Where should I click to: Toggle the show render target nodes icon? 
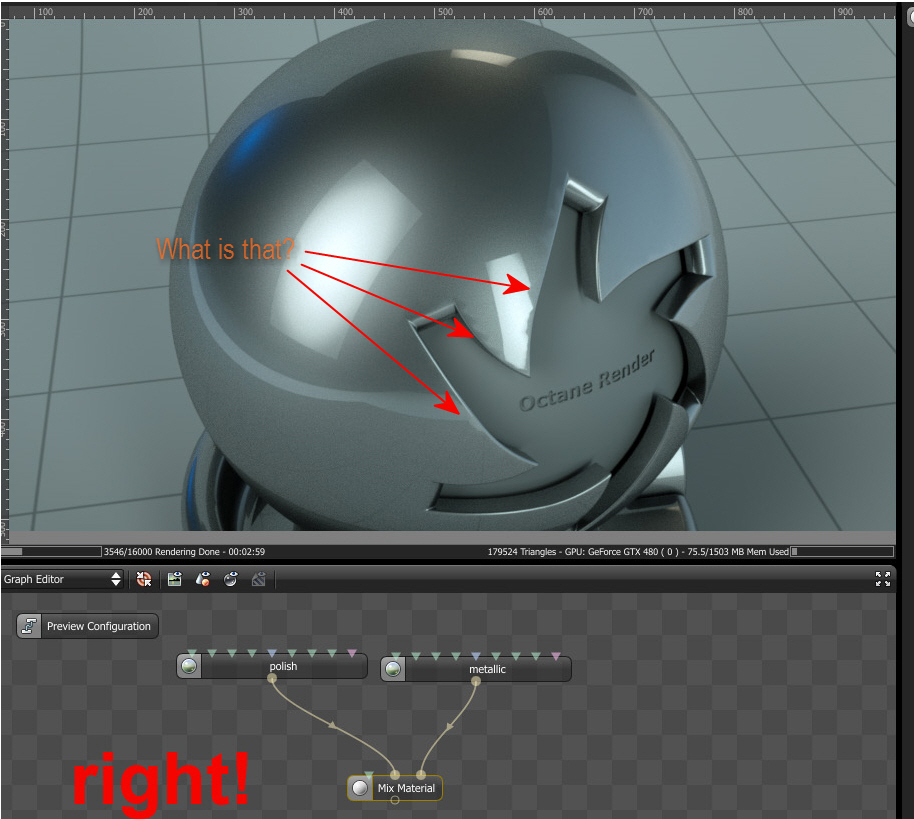click(x=174, y=579)
